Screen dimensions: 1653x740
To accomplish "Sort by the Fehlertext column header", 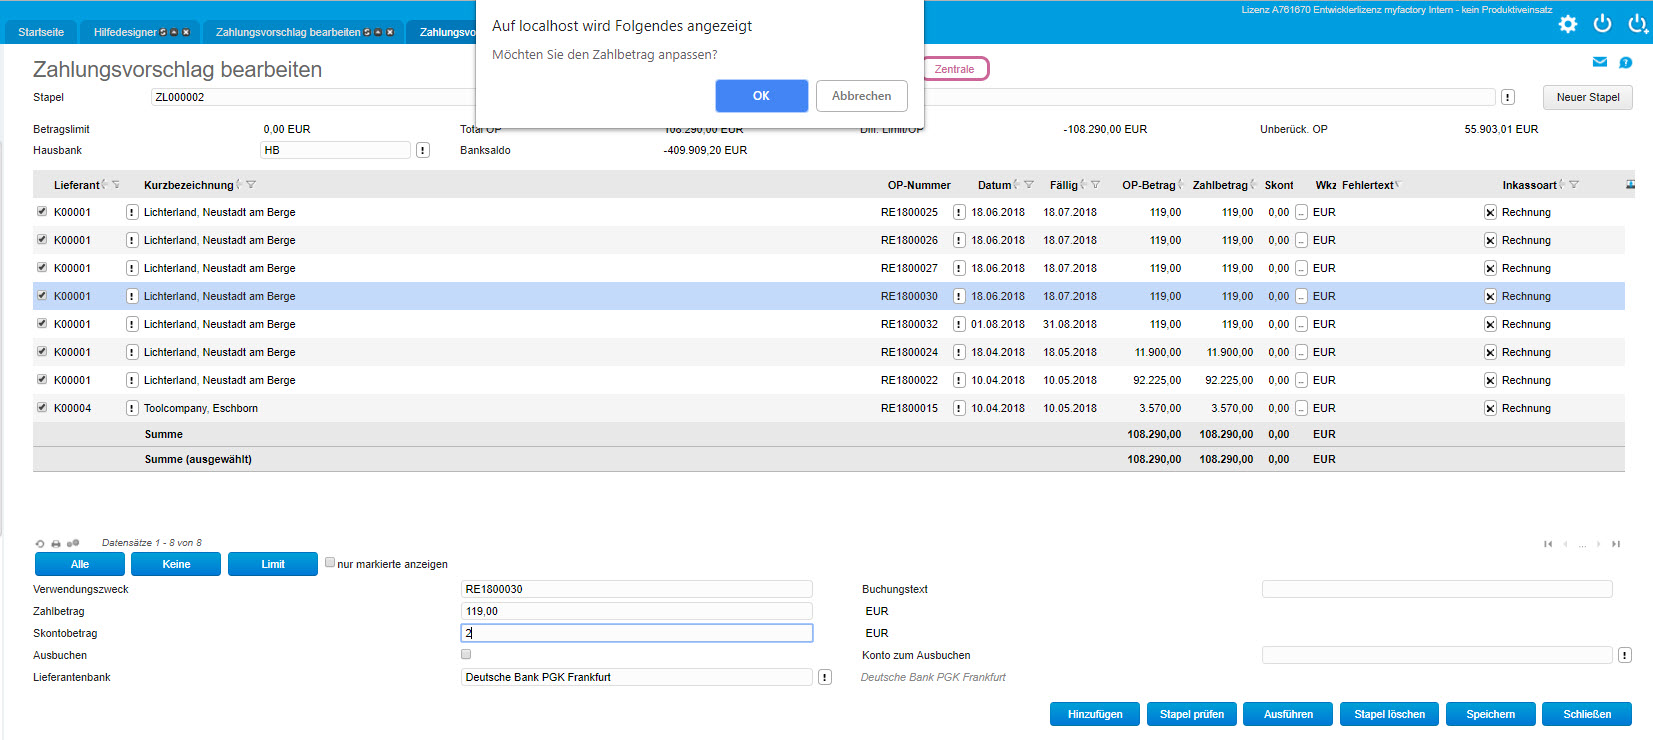I will pyautogui.click(x=1367, y=185).
